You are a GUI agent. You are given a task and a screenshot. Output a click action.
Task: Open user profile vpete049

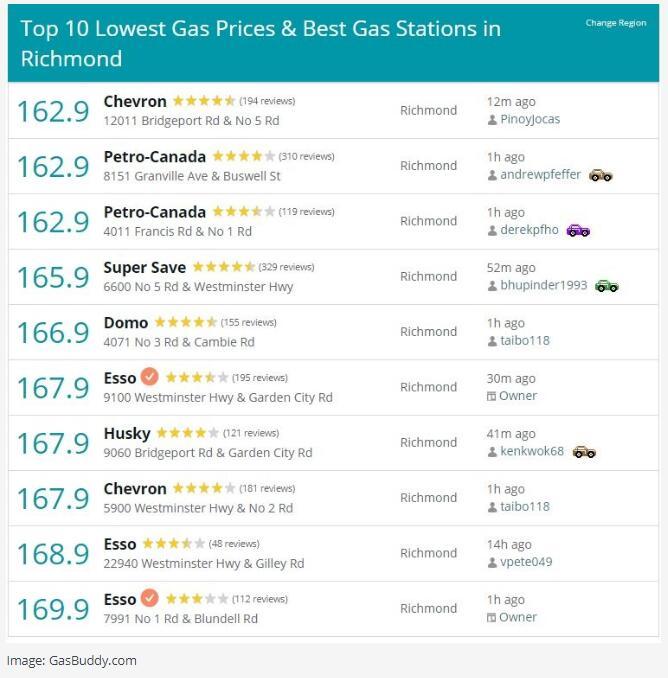[x=526, y=562]
